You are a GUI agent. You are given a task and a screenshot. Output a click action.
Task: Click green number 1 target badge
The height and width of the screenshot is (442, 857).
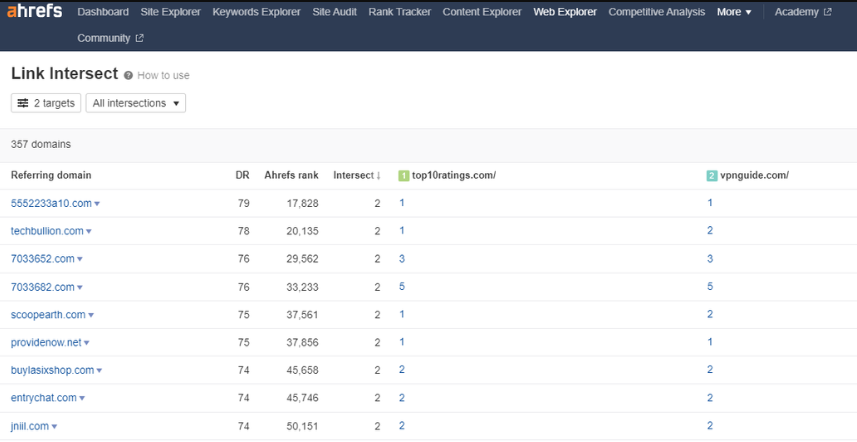pyautogui.click(x=404, y=175)
